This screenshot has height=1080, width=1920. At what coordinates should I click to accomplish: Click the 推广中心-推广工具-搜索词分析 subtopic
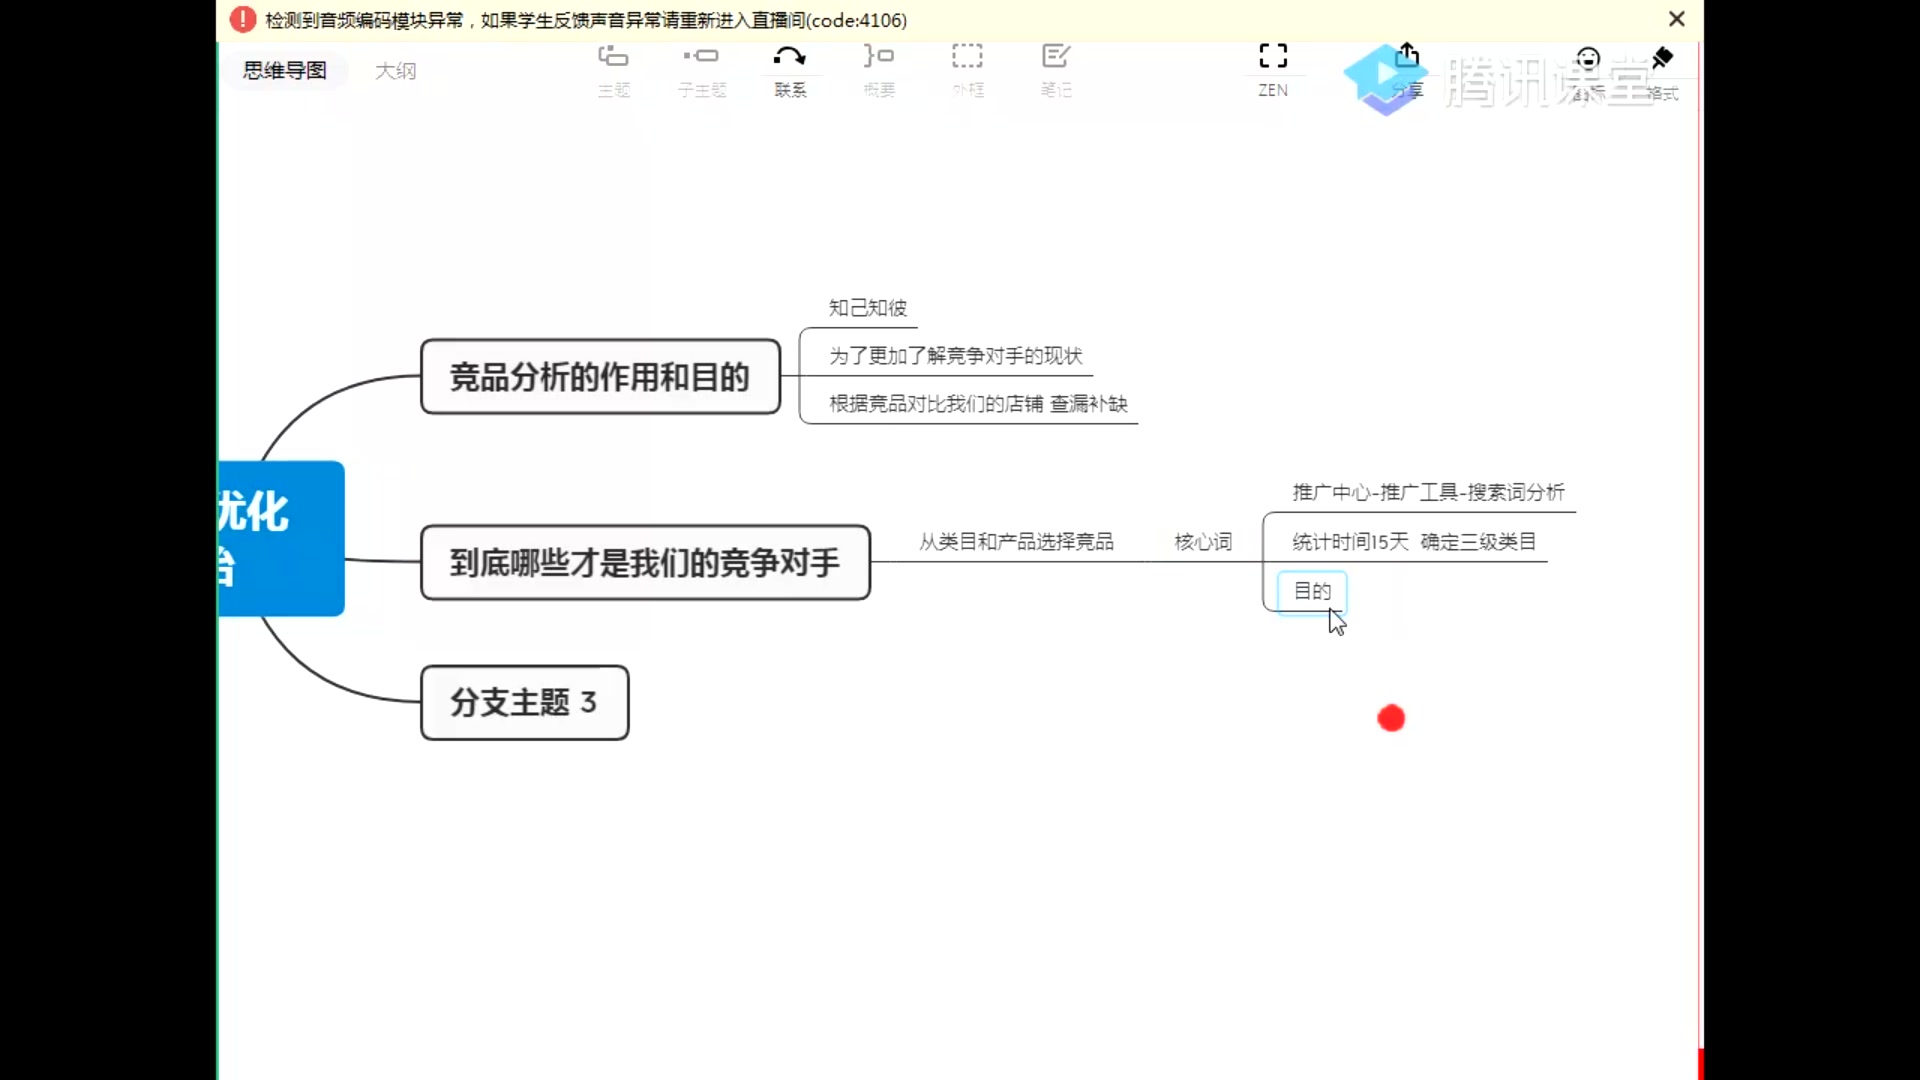point(1428,492)
